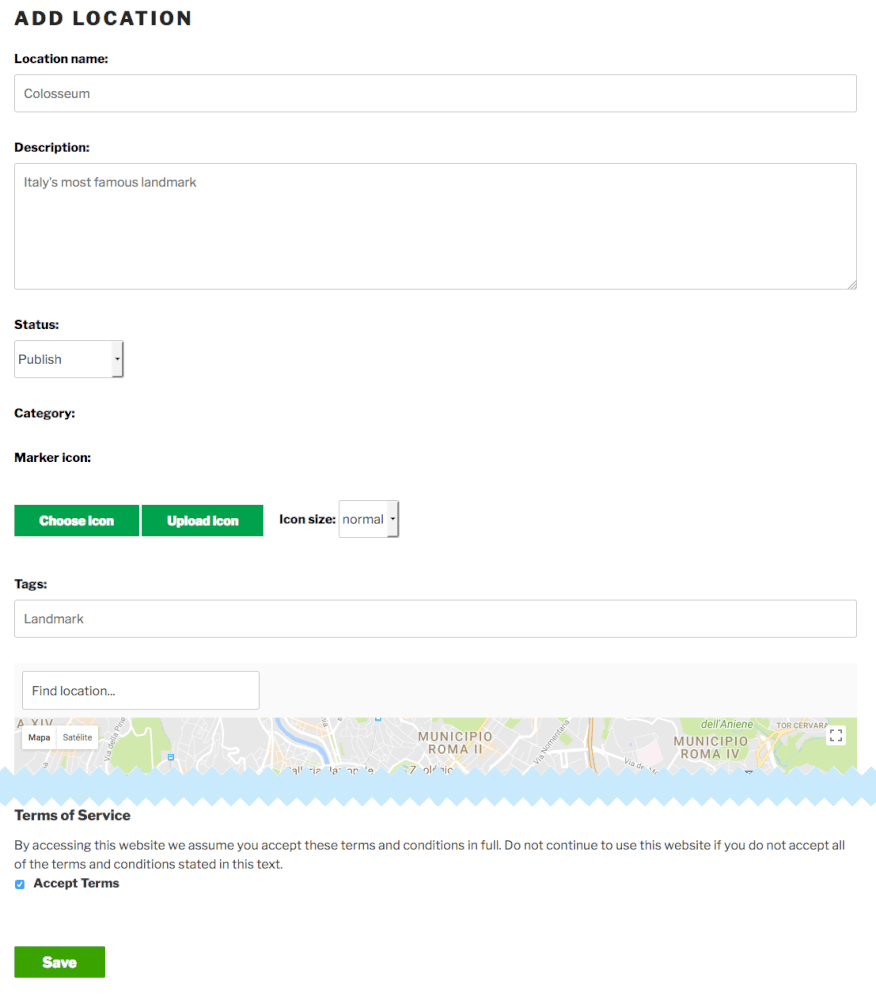This screenshot has width=876, height=1000.
Task: Switch map to Mapa view
Action: point(39,738)
